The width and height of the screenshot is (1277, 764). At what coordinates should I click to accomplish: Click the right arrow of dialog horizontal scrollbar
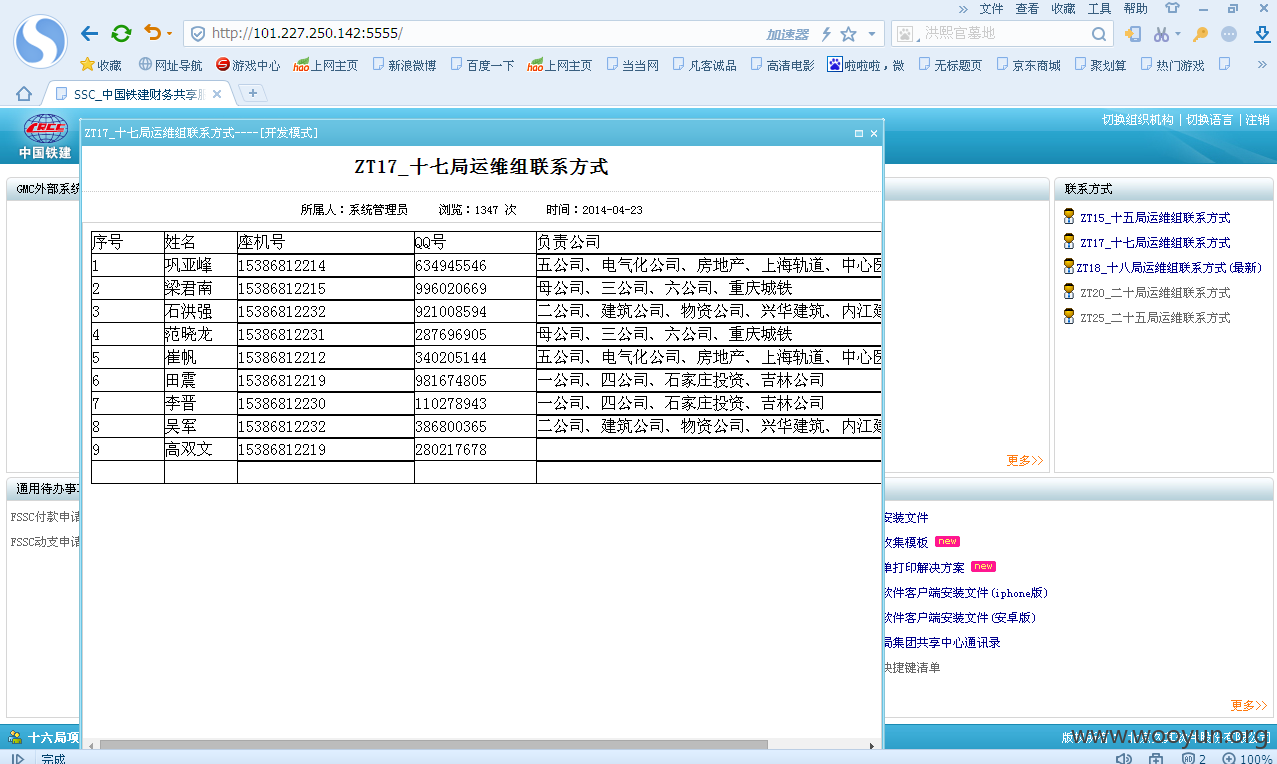pos(872,745)
